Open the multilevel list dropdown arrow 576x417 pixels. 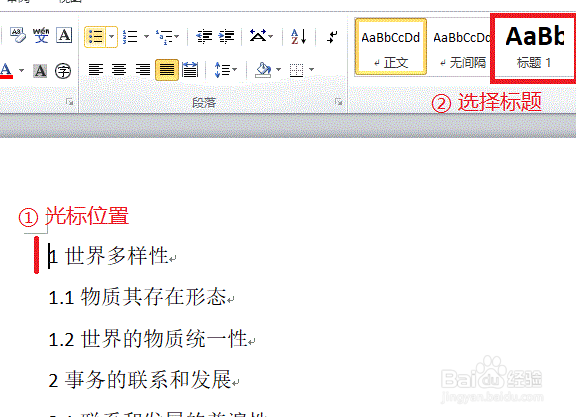pos(177,37)
